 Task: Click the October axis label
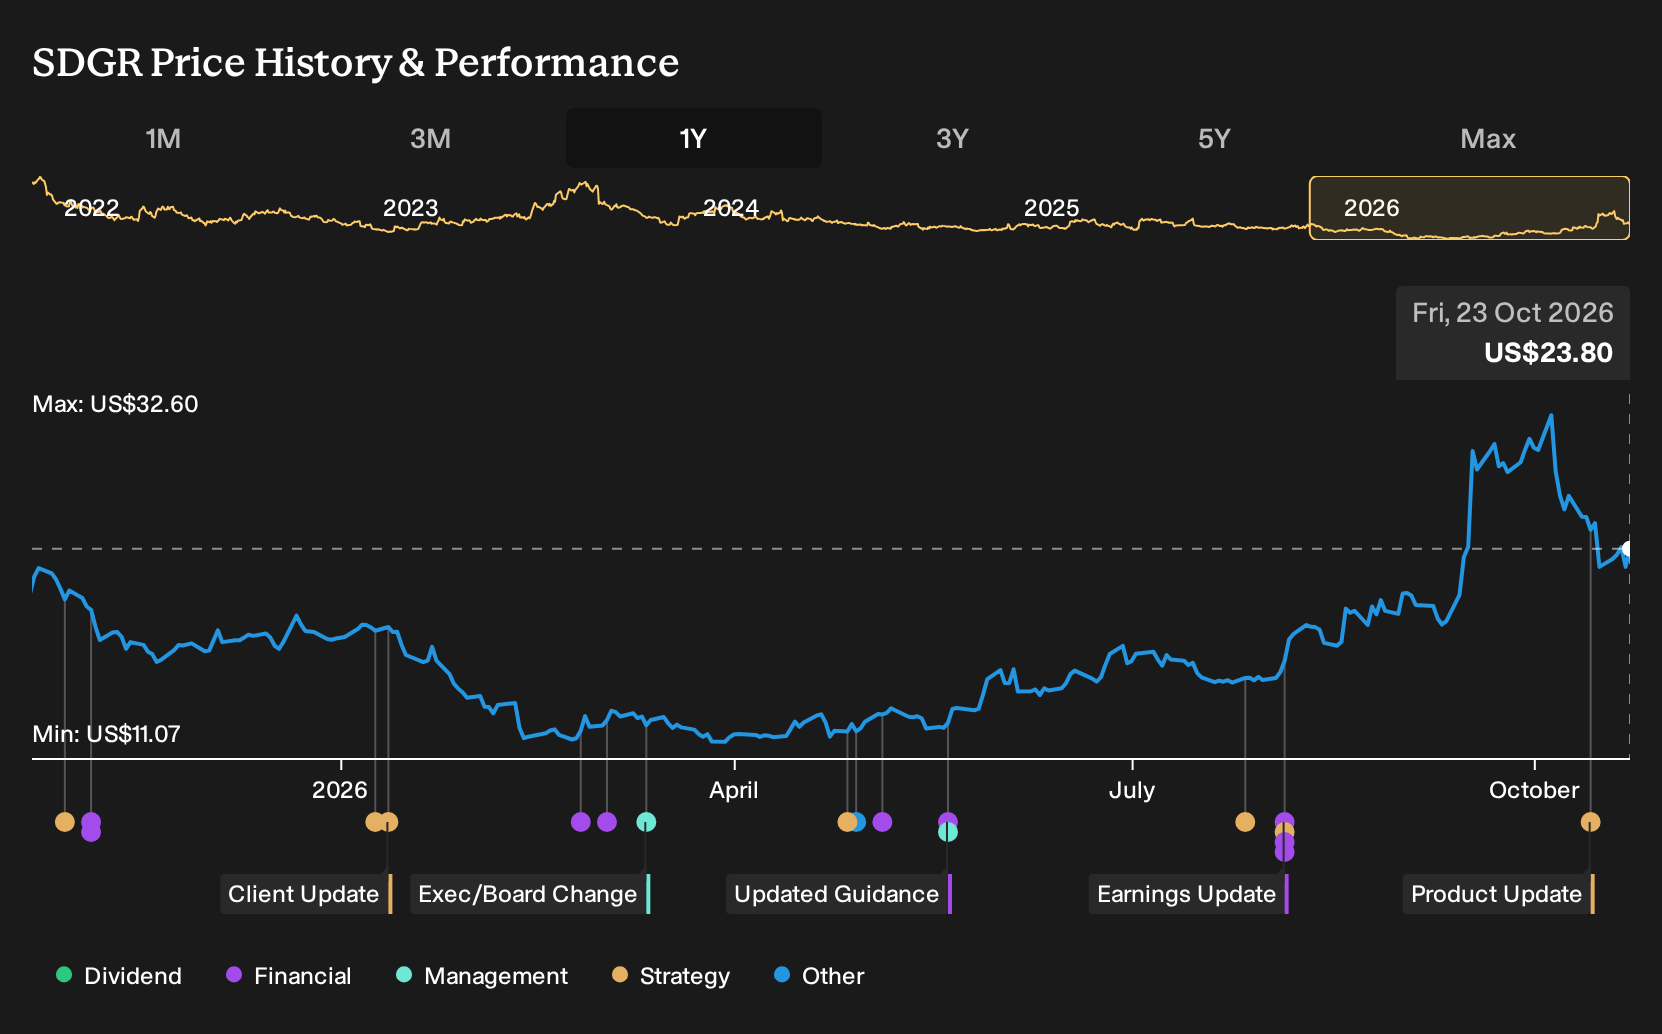point(1534,790)
